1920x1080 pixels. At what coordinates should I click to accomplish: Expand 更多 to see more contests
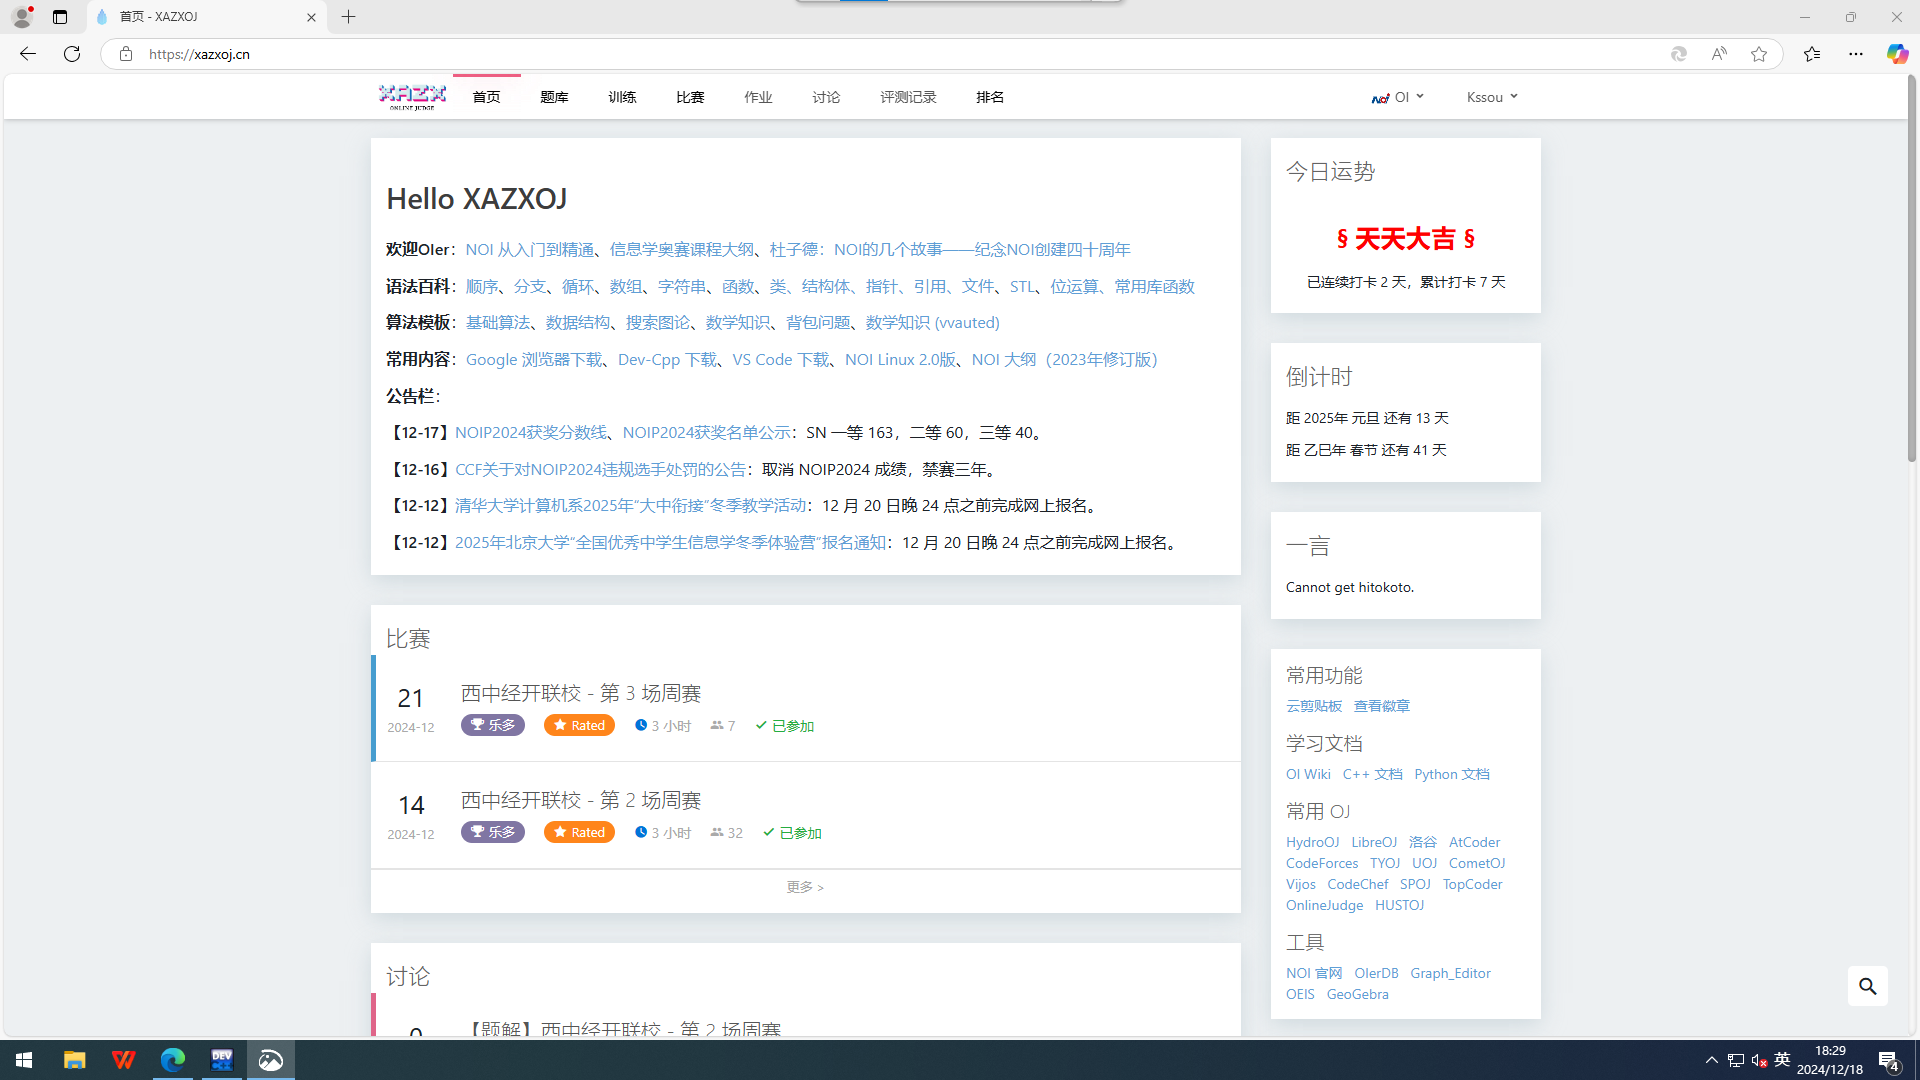pyautogui.click(x=804, y=887)
